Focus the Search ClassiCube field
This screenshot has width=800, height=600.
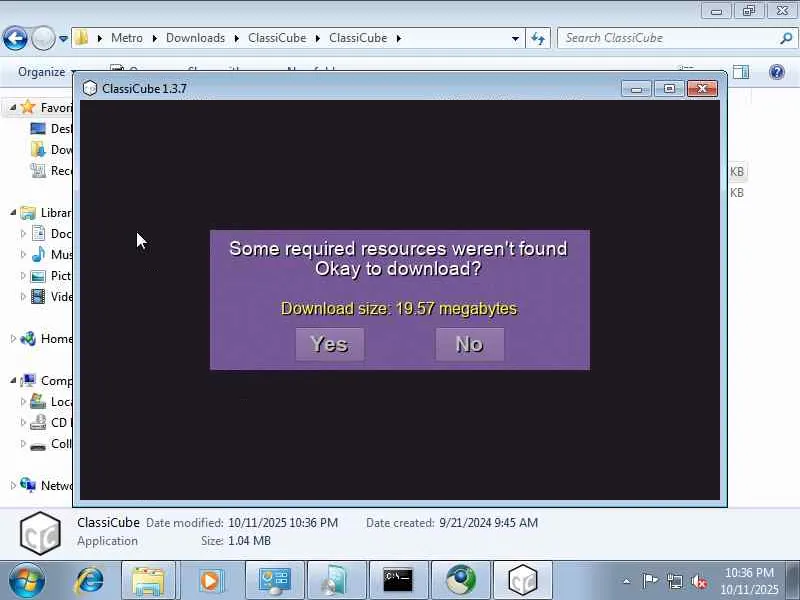pos(668,38)
